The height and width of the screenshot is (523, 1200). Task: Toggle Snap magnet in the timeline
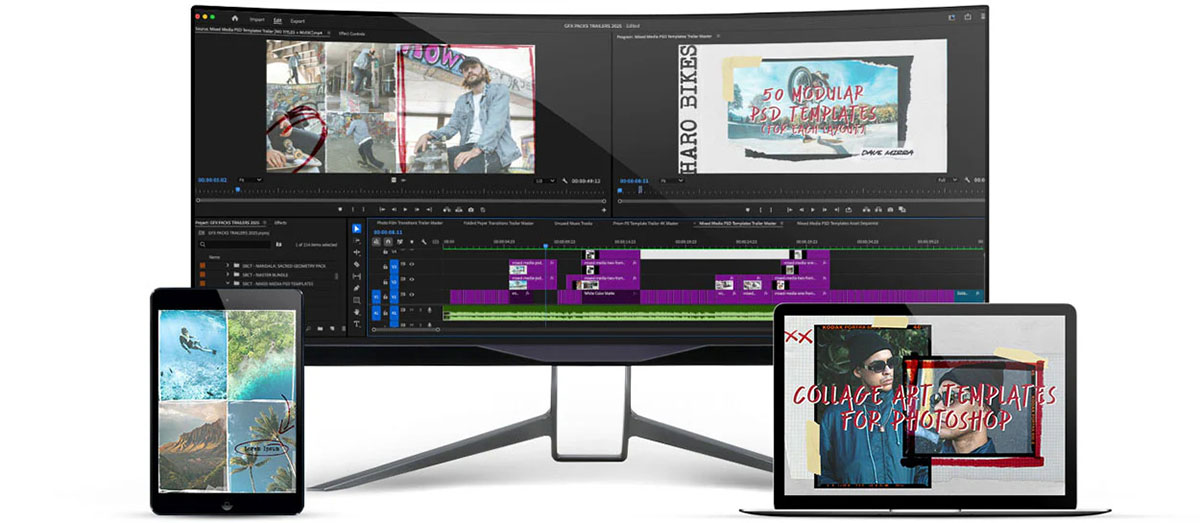tap(387, 242)
